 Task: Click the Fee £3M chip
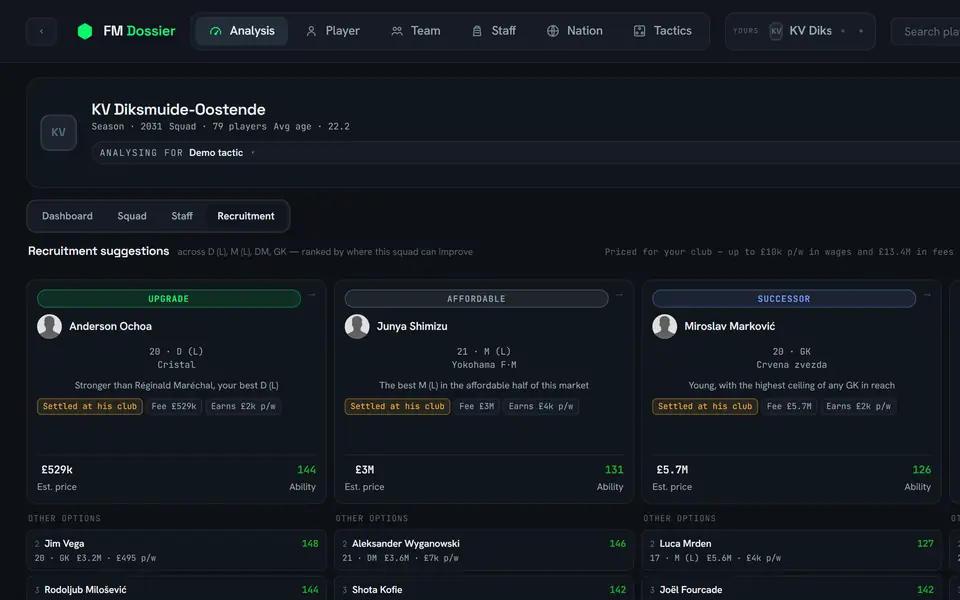tap(476, 407)
